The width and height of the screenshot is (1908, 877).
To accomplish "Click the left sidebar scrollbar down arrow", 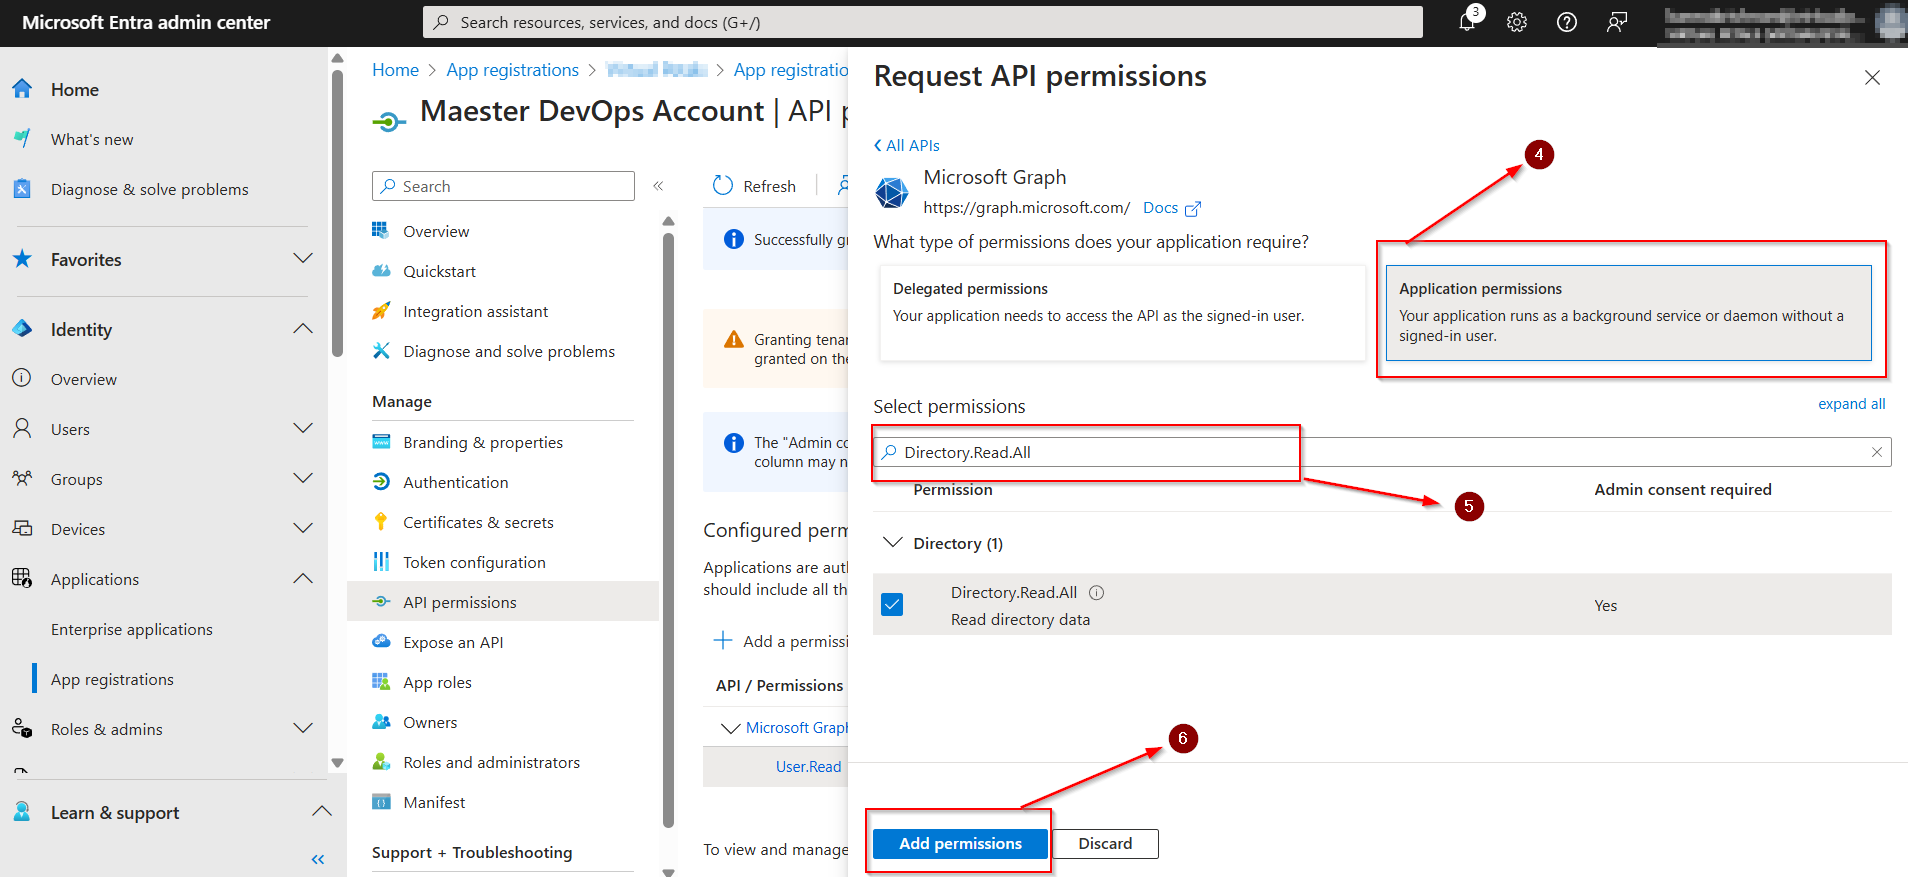I will click(x=337, y=762).
